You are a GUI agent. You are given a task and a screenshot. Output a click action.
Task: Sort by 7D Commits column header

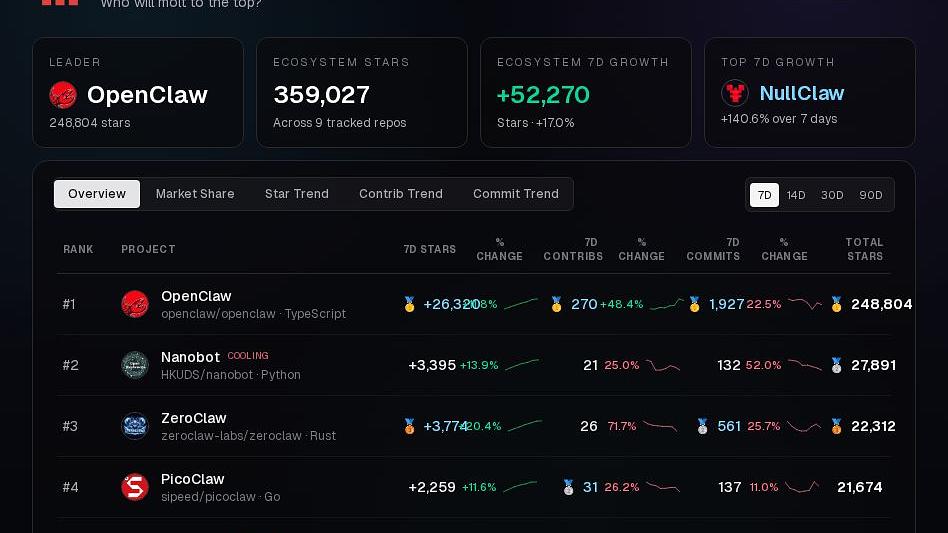tap(713, 249)
